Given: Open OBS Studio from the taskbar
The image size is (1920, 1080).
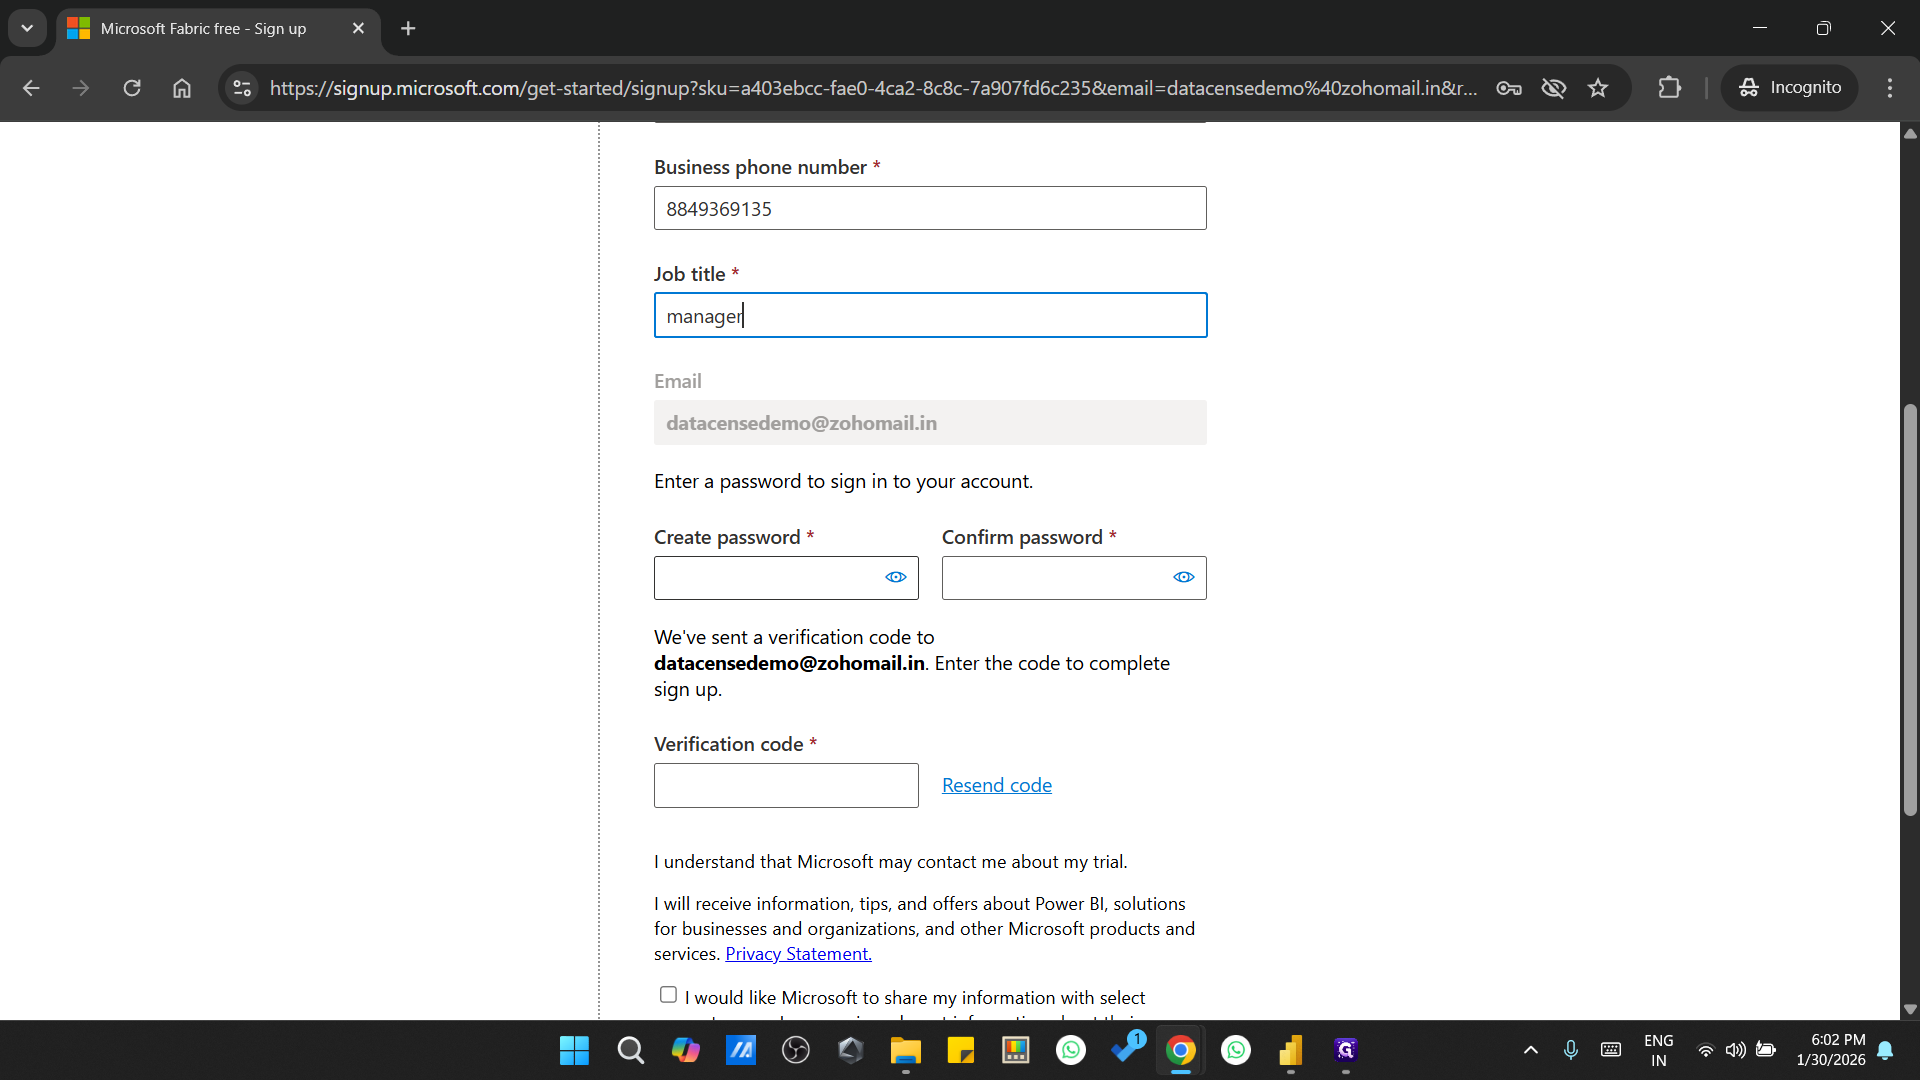Looking at the screenshot, I should click(796, 1050).
